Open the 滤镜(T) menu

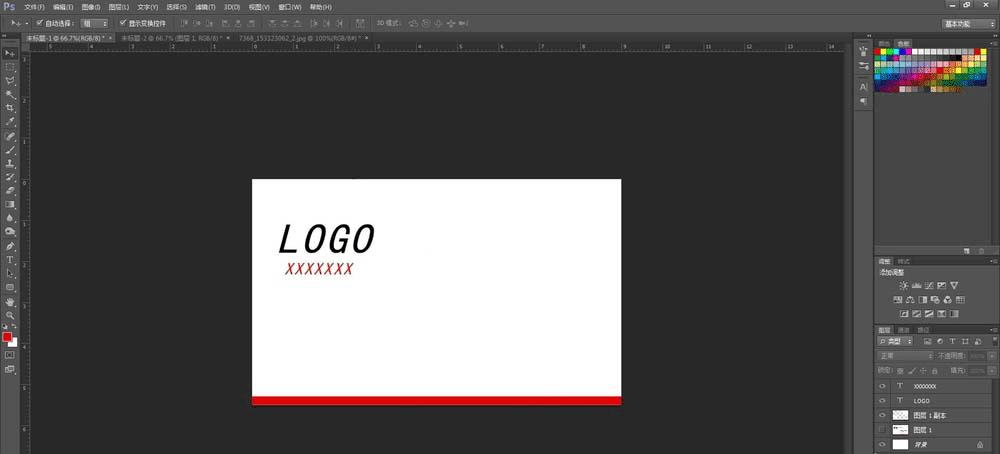coord(205,7)
